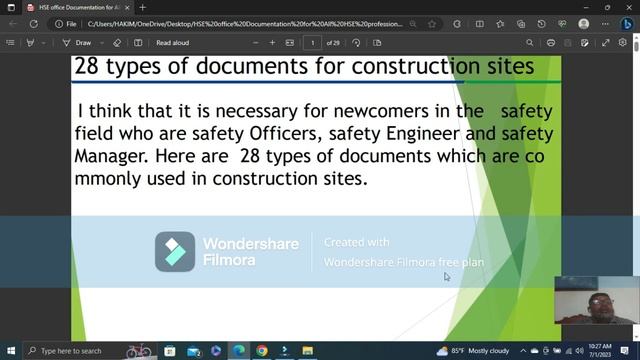This screenshot has height=360, width=640.
Task: Open the weather widget 85°F Mostly cloudy
Action: pos(473,351)
